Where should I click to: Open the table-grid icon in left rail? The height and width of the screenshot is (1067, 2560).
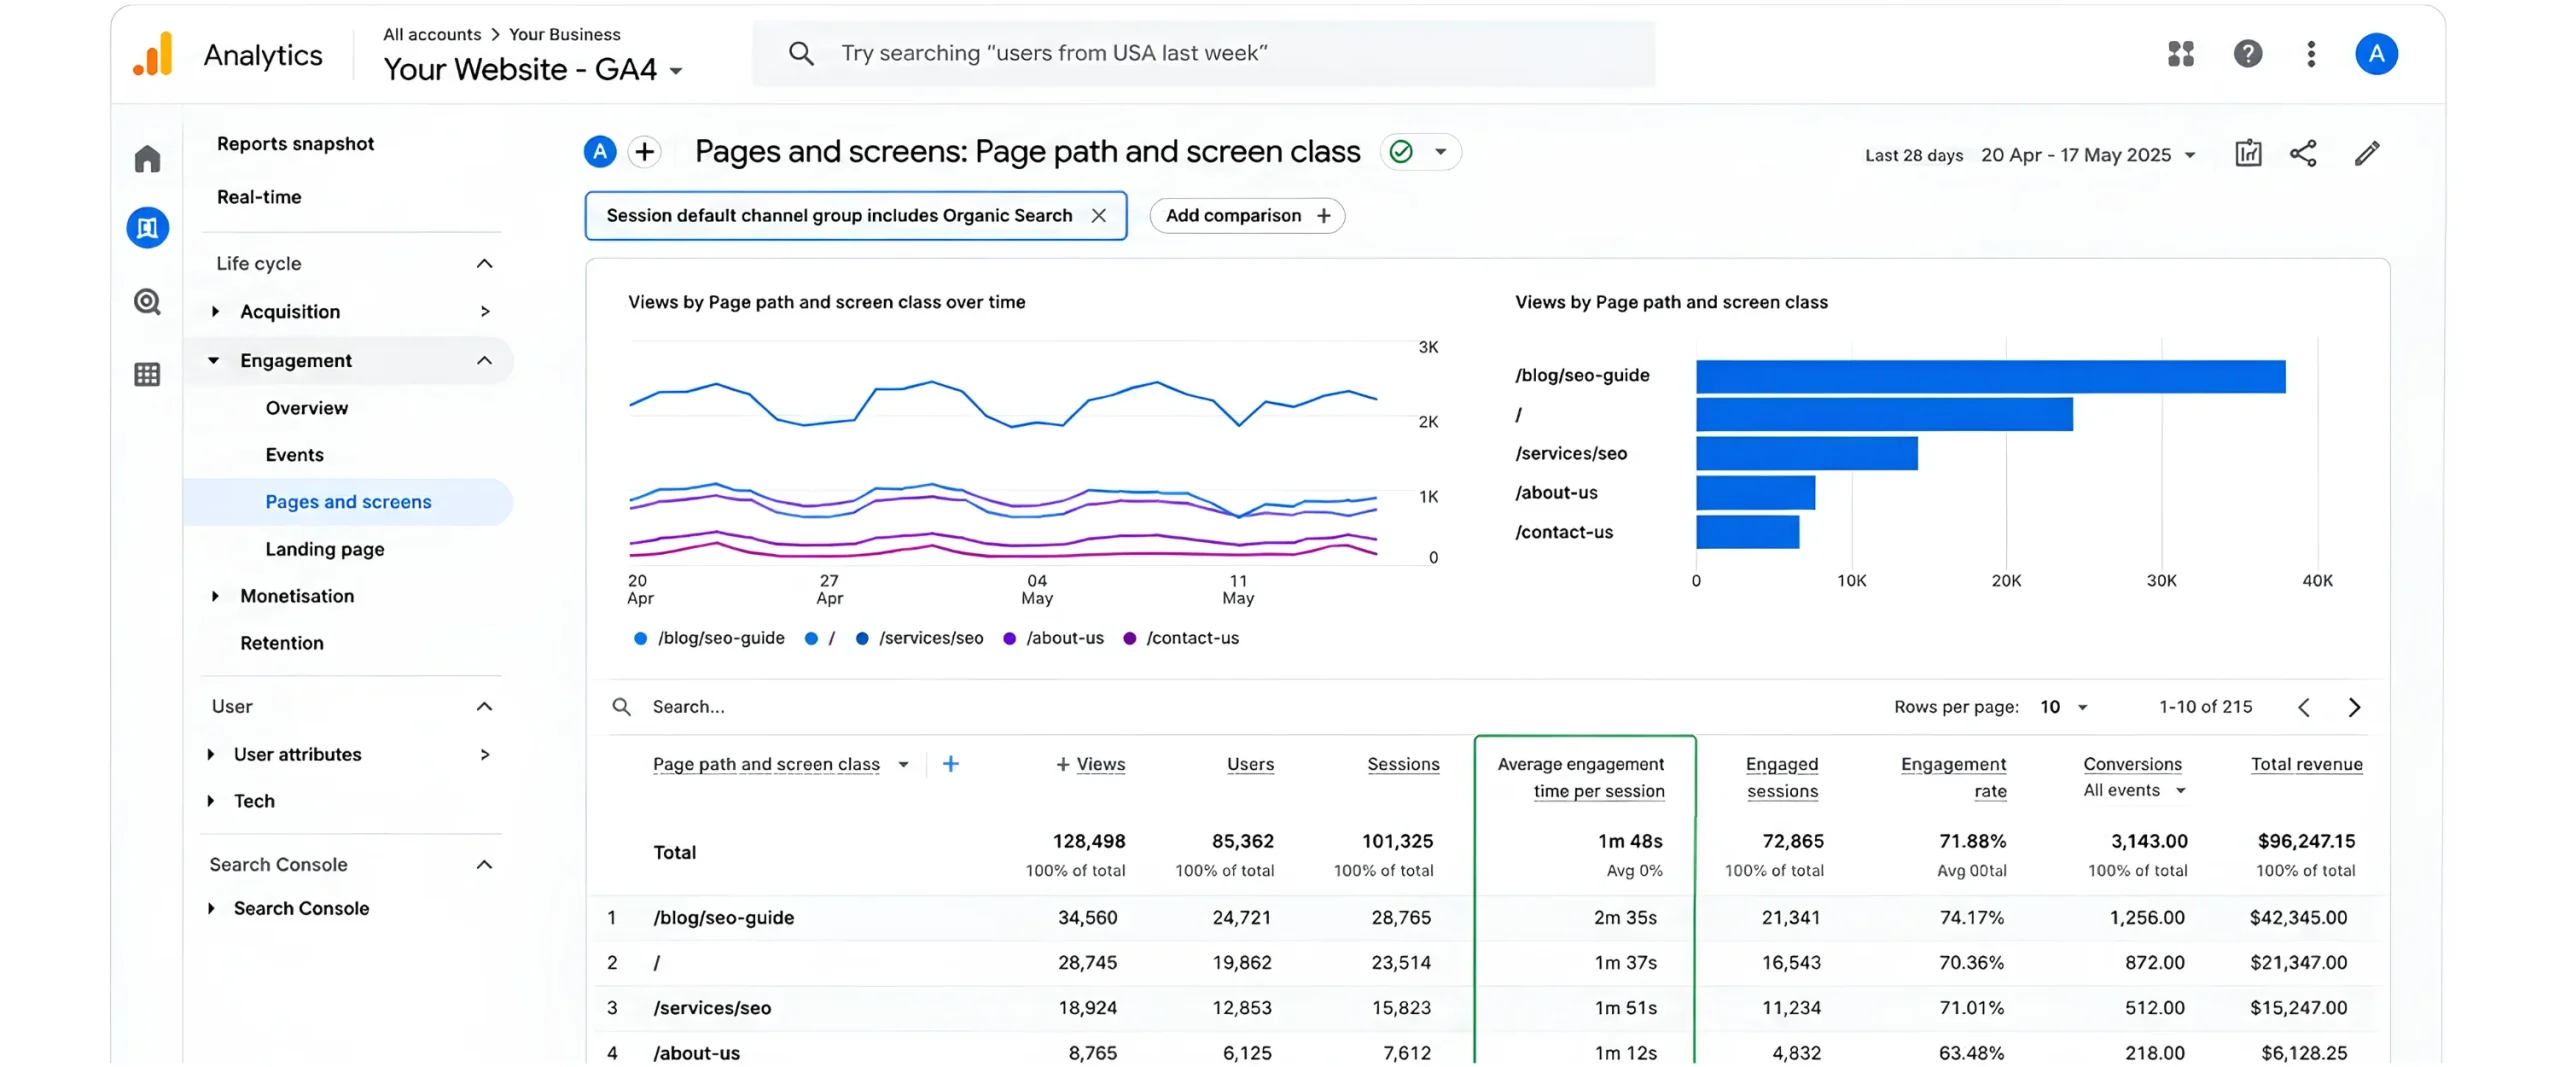coord(147,374)
